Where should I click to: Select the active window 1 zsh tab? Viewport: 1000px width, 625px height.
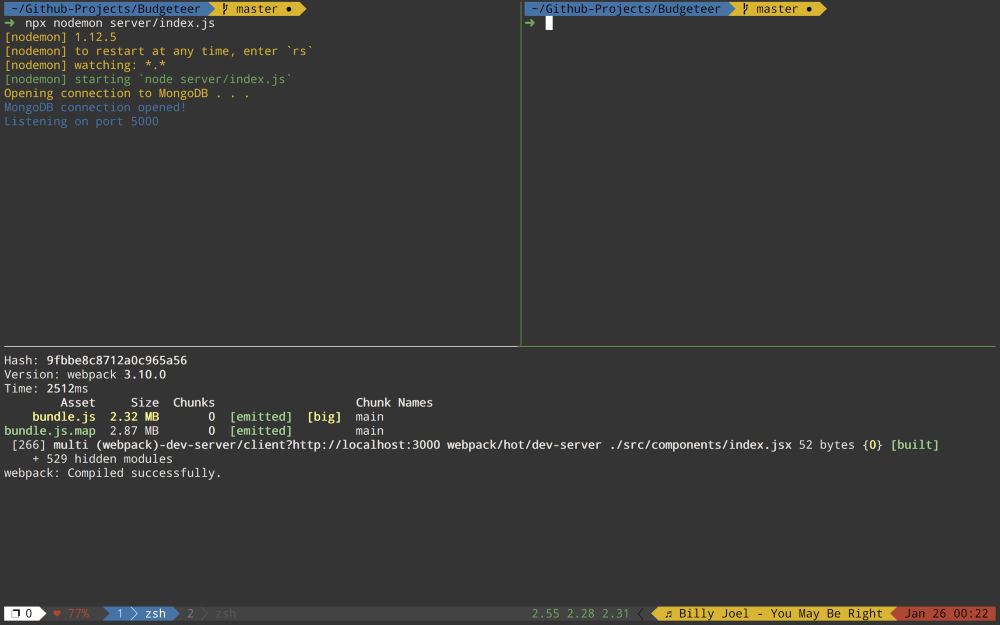coord(142,613)
